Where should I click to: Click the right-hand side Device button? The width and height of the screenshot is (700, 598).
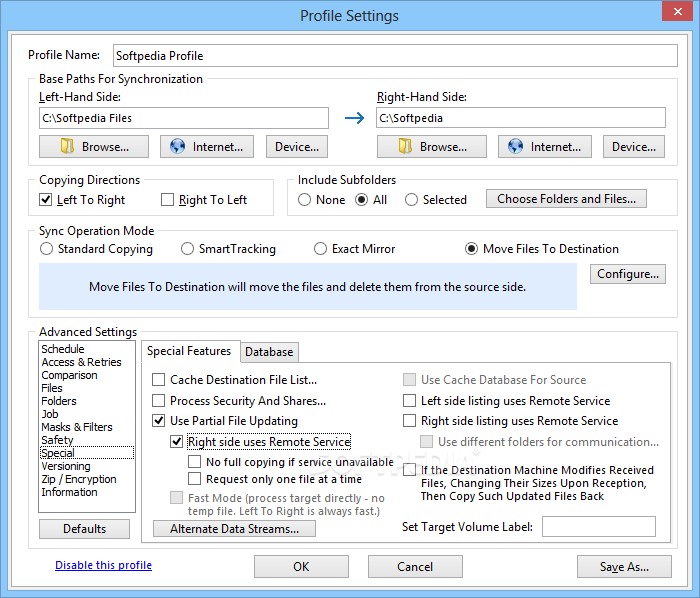point(633,147)
